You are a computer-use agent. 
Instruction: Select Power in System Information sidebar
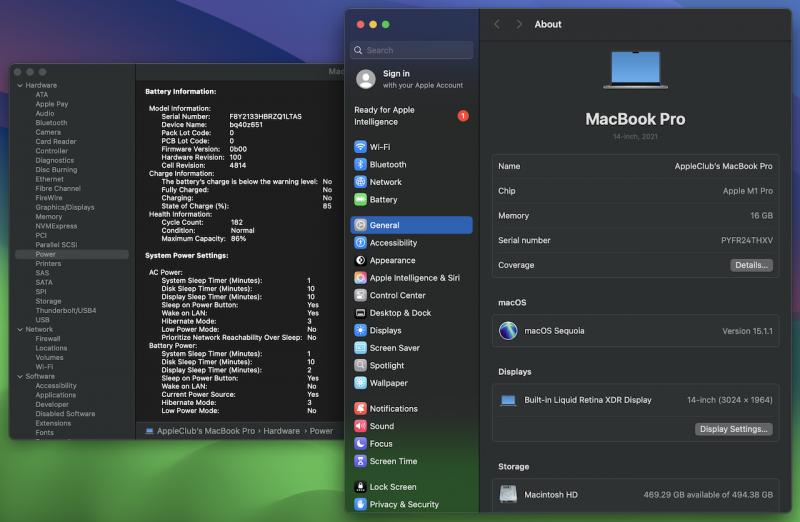pos(72,254)
